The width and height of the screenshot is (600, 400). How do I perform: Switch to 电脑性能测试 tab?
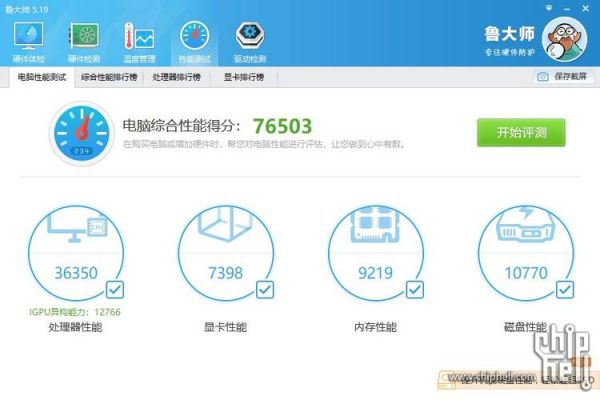pyautogui.click(x=42, y=77)
